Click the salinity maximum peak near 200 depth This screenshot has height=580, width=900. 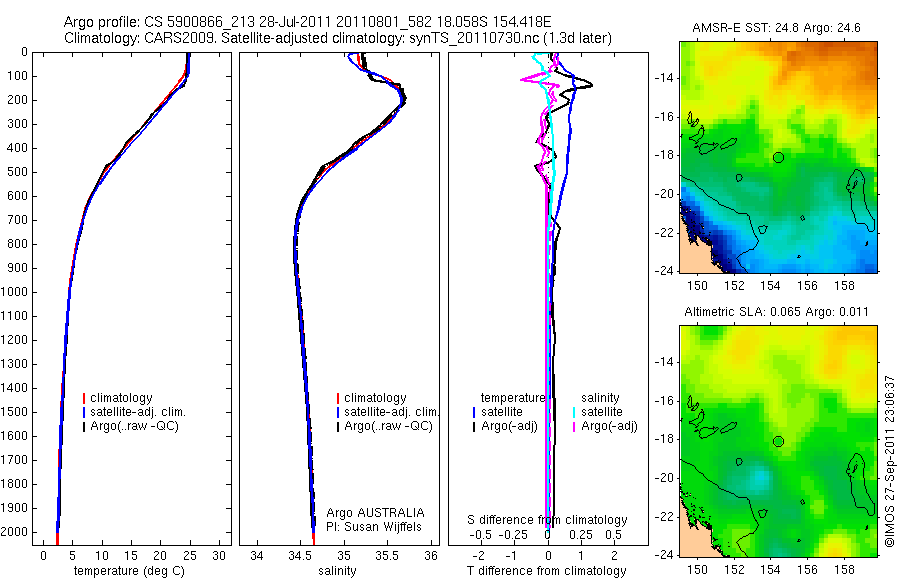tap(404, 100)
